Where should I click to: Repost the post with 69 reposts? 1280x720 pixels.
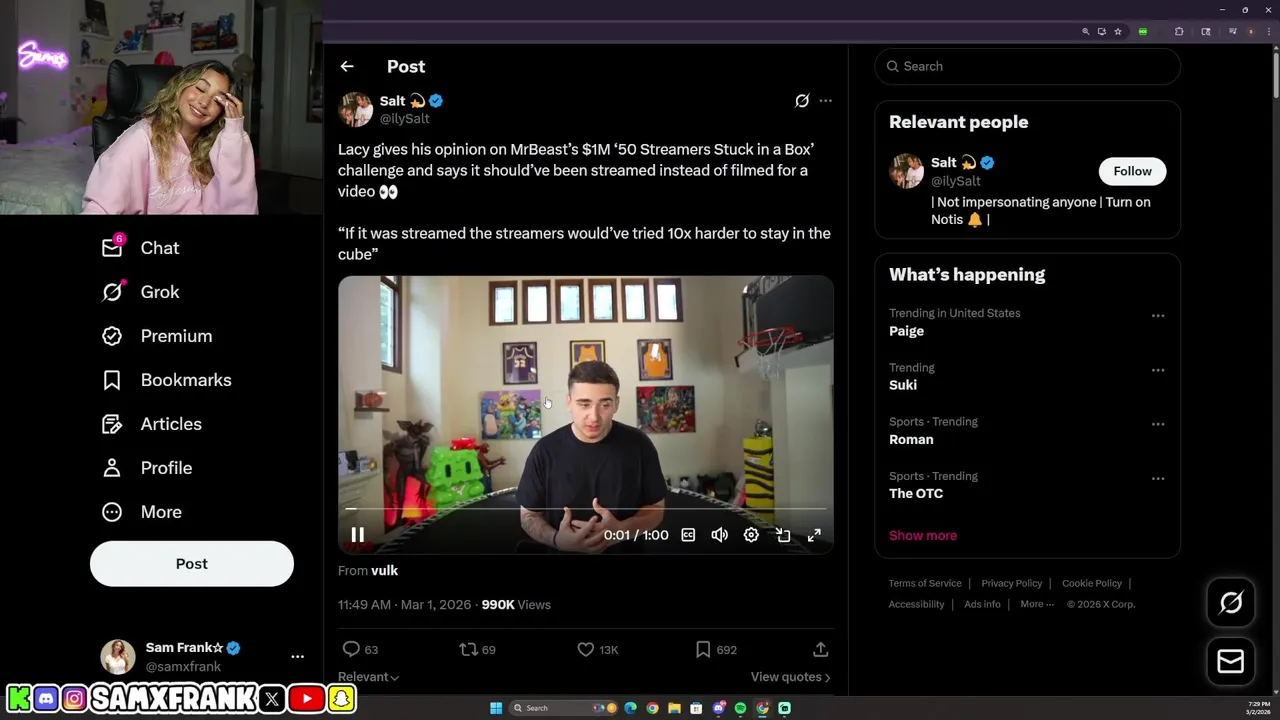coord(478,649)
